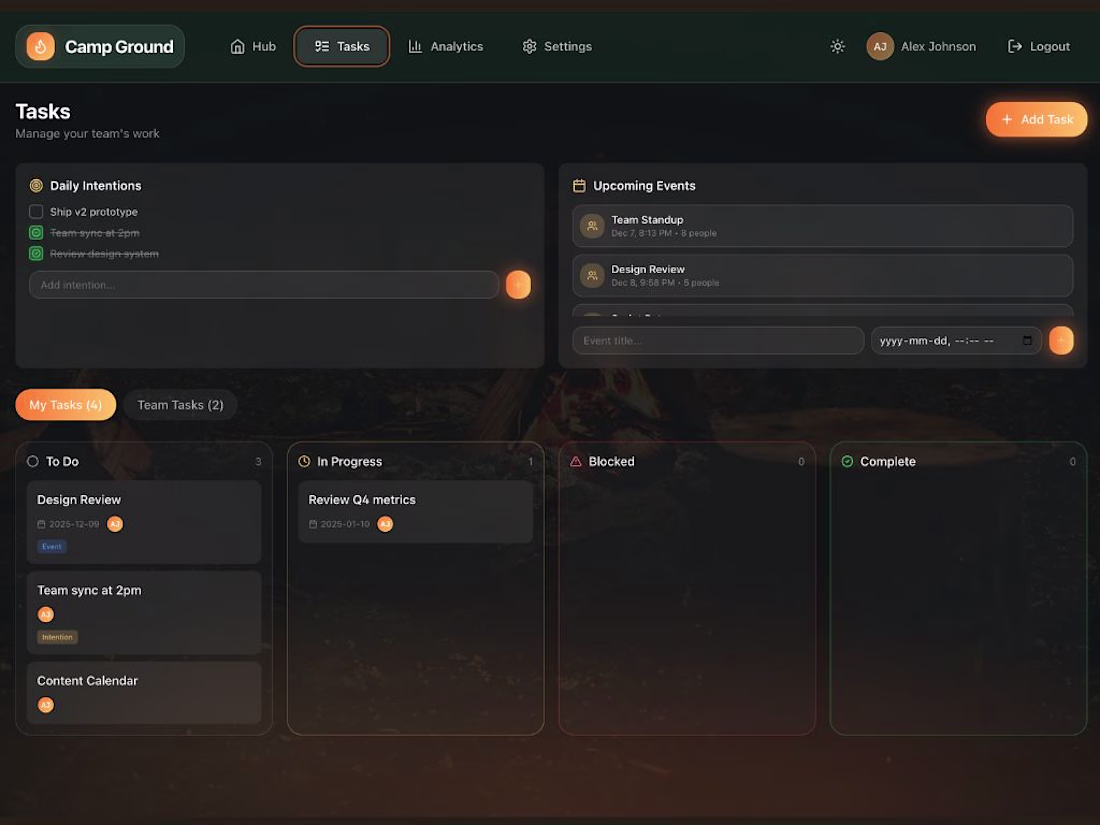
Task: Click the event date and time field
Action: (955, 341)
